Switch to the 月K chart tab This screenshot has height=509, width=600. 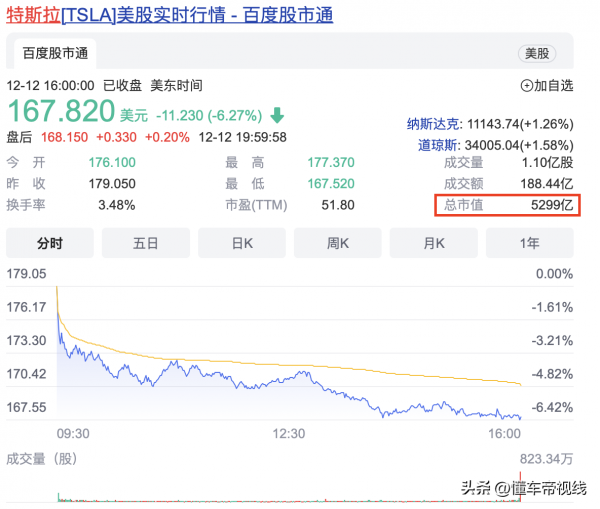pyautogui.click(x=434, y=243)
